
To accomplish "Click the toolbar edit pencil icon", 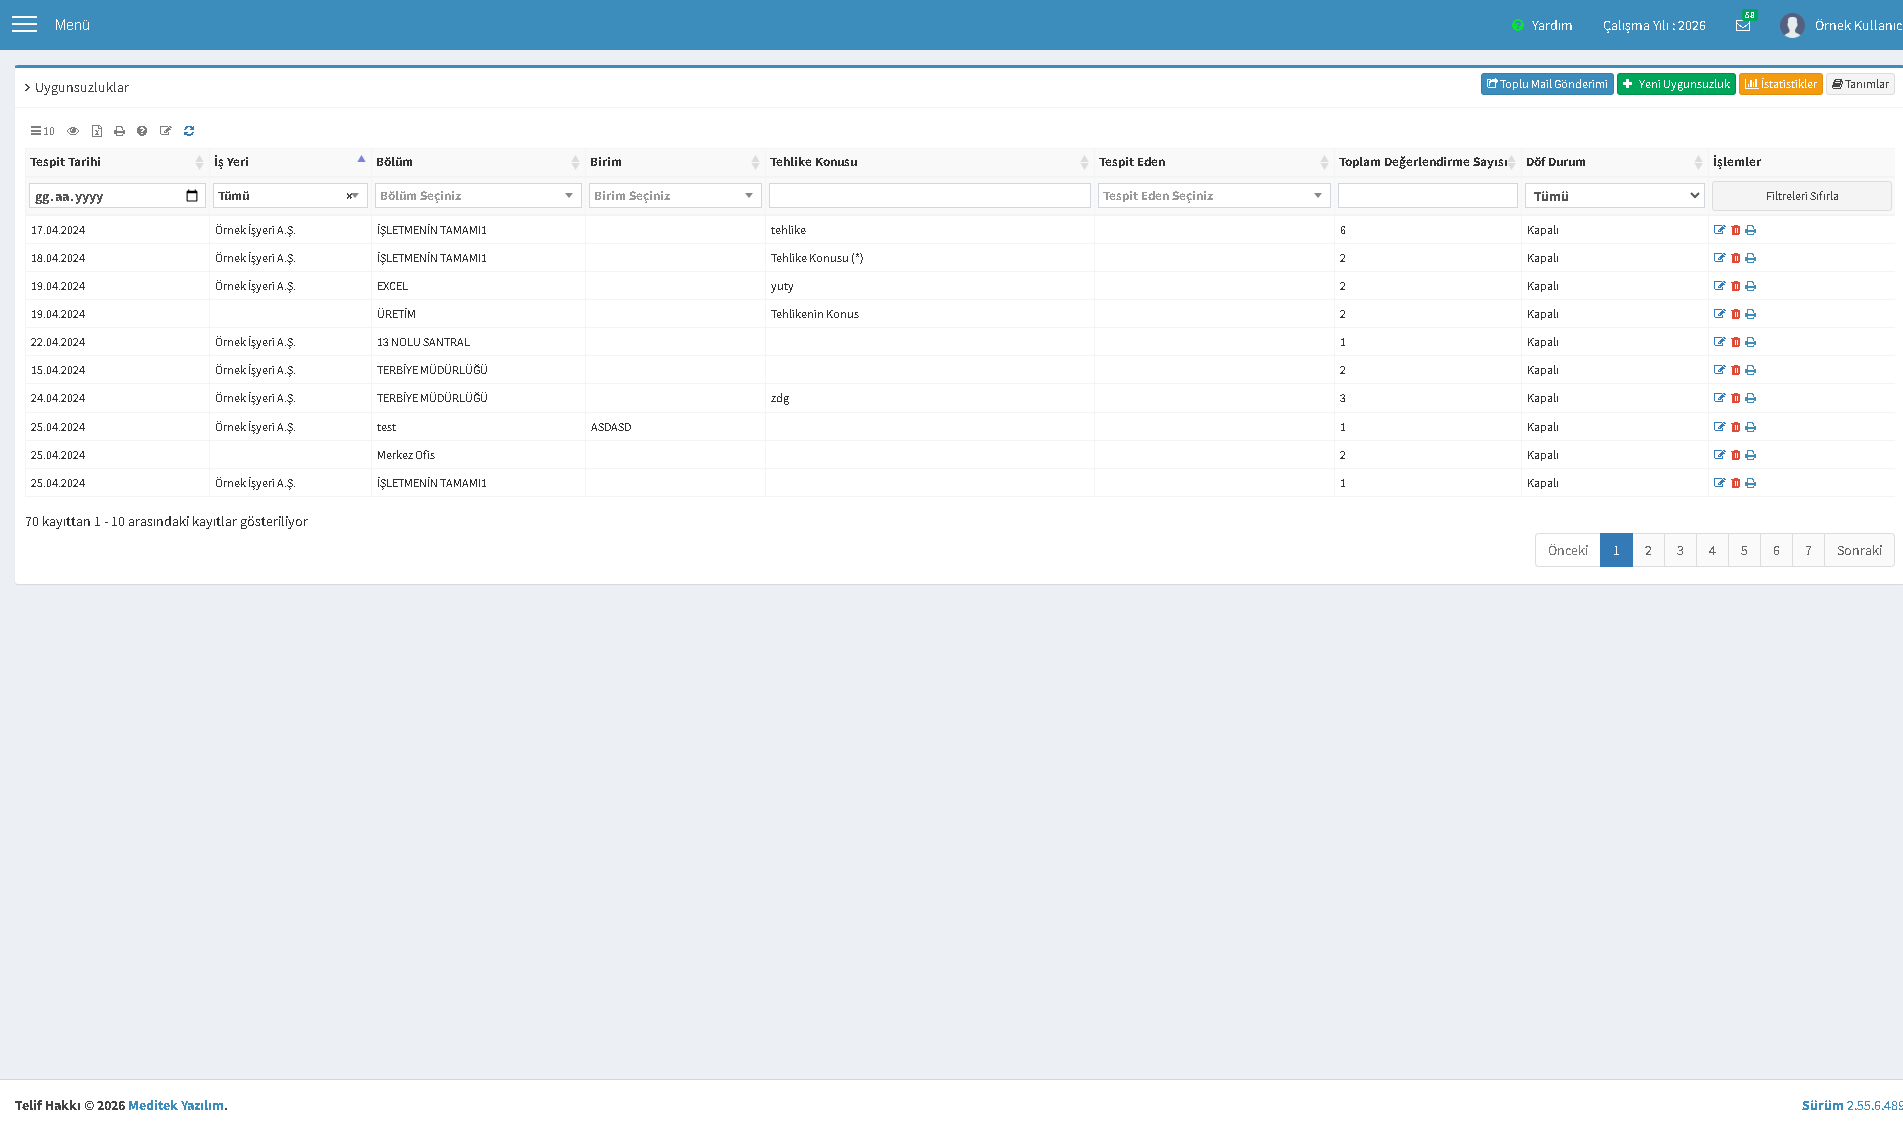I will pyautogui.click(x=166, y=131).
